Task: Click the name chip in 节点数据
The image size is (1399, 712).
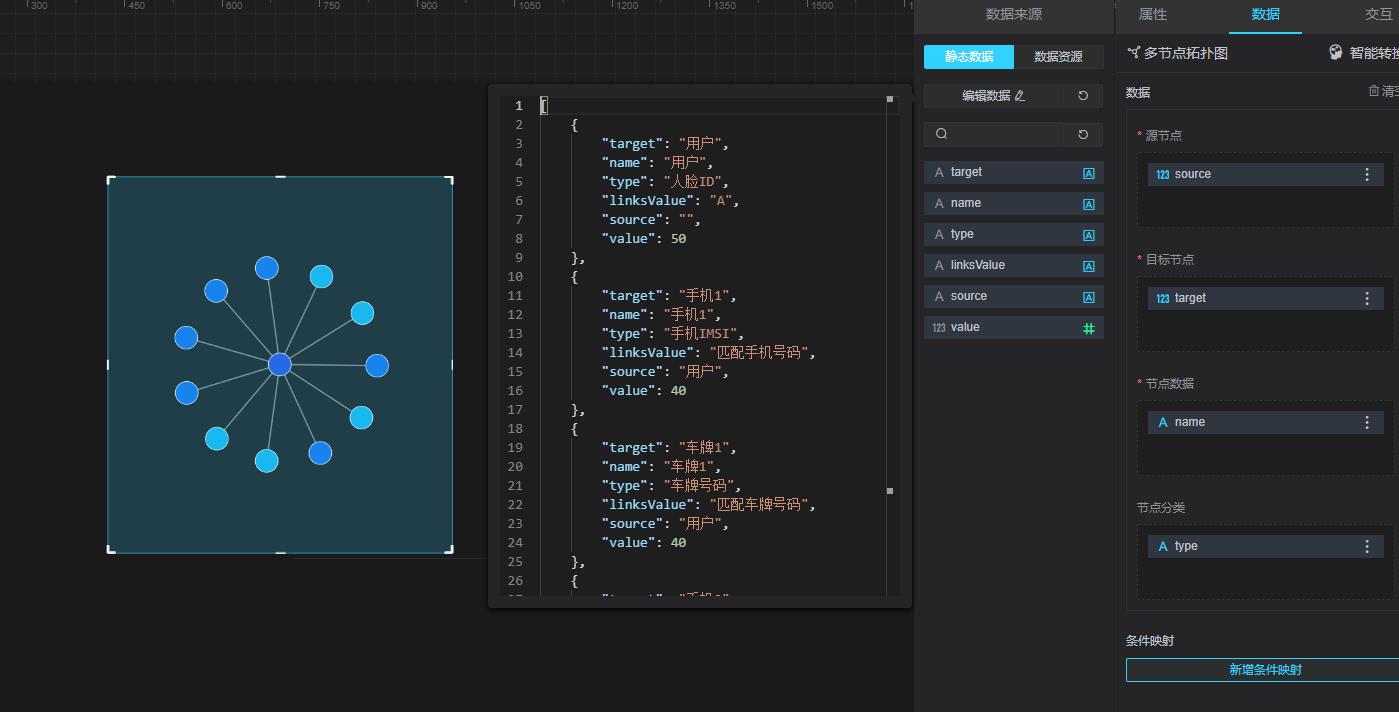Action: [1265, 422]
